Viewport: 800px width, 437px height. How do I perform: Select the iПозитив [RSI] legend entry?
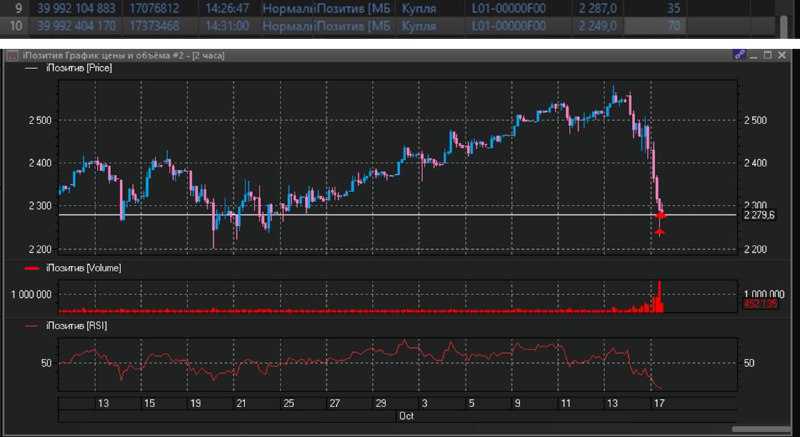pos(66,325)
